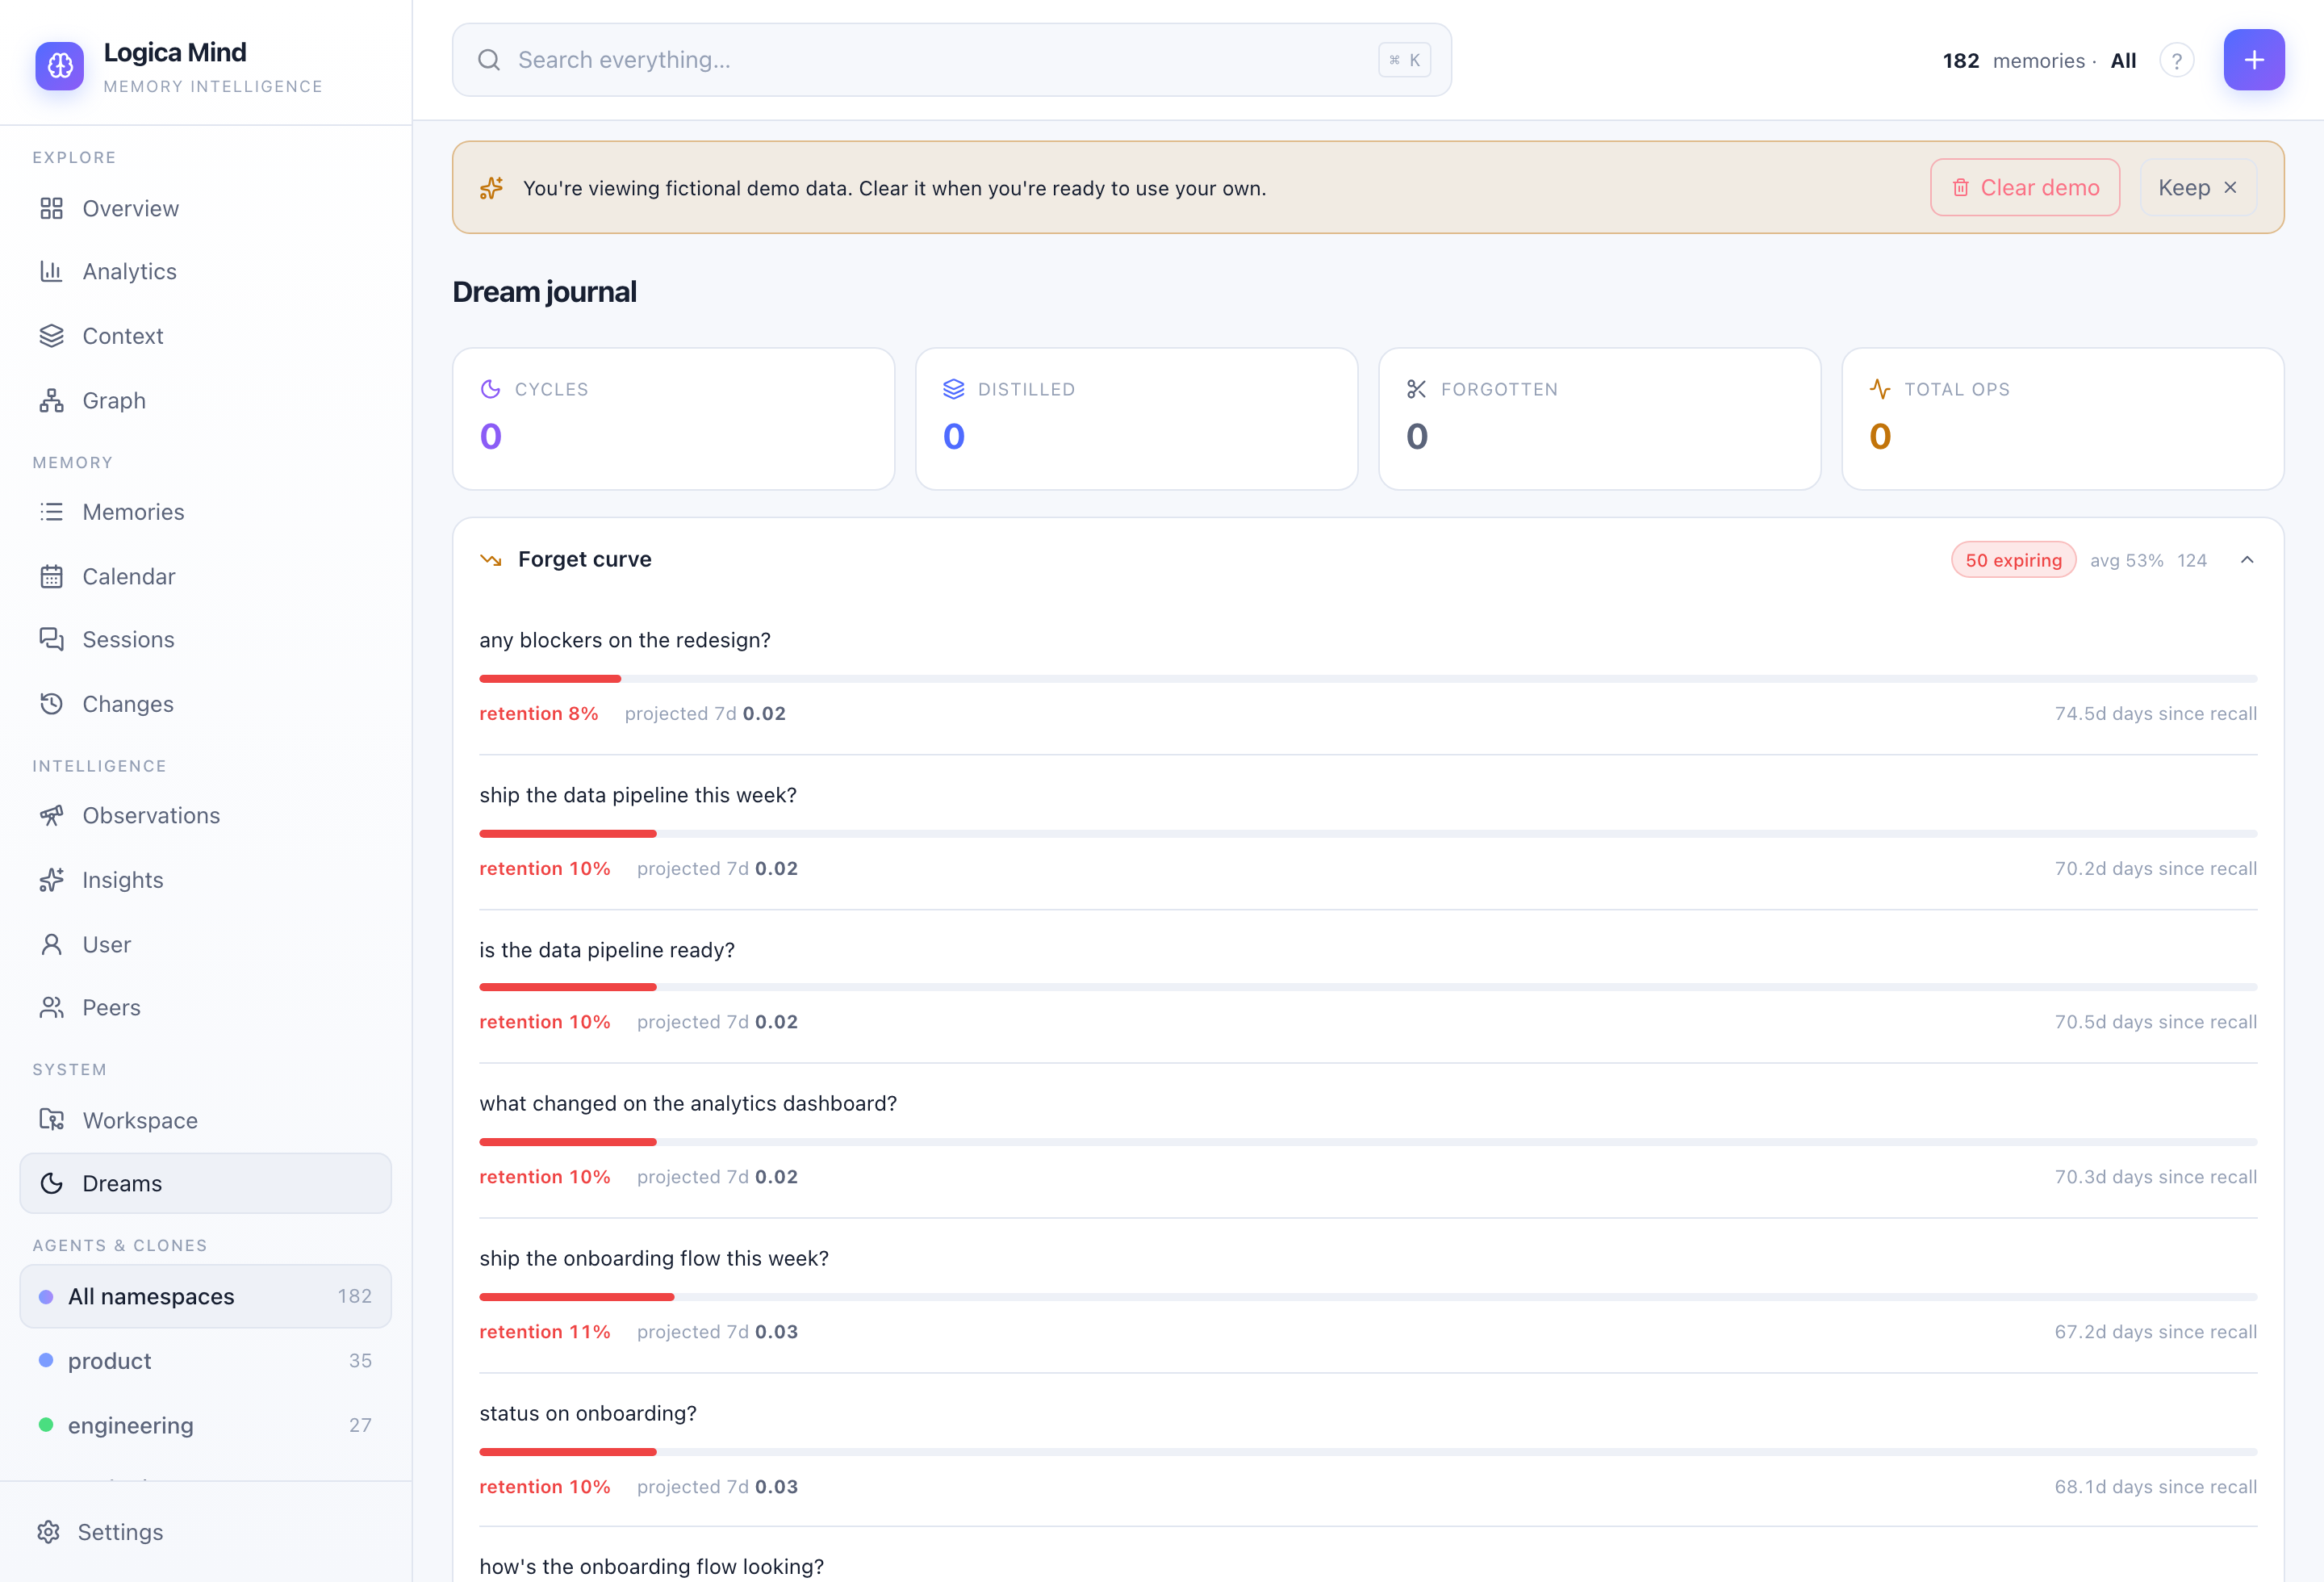Keep demo data and dismiss banner
Viewport: 2324px width, 1582px height.
(x=2198, y=188)
